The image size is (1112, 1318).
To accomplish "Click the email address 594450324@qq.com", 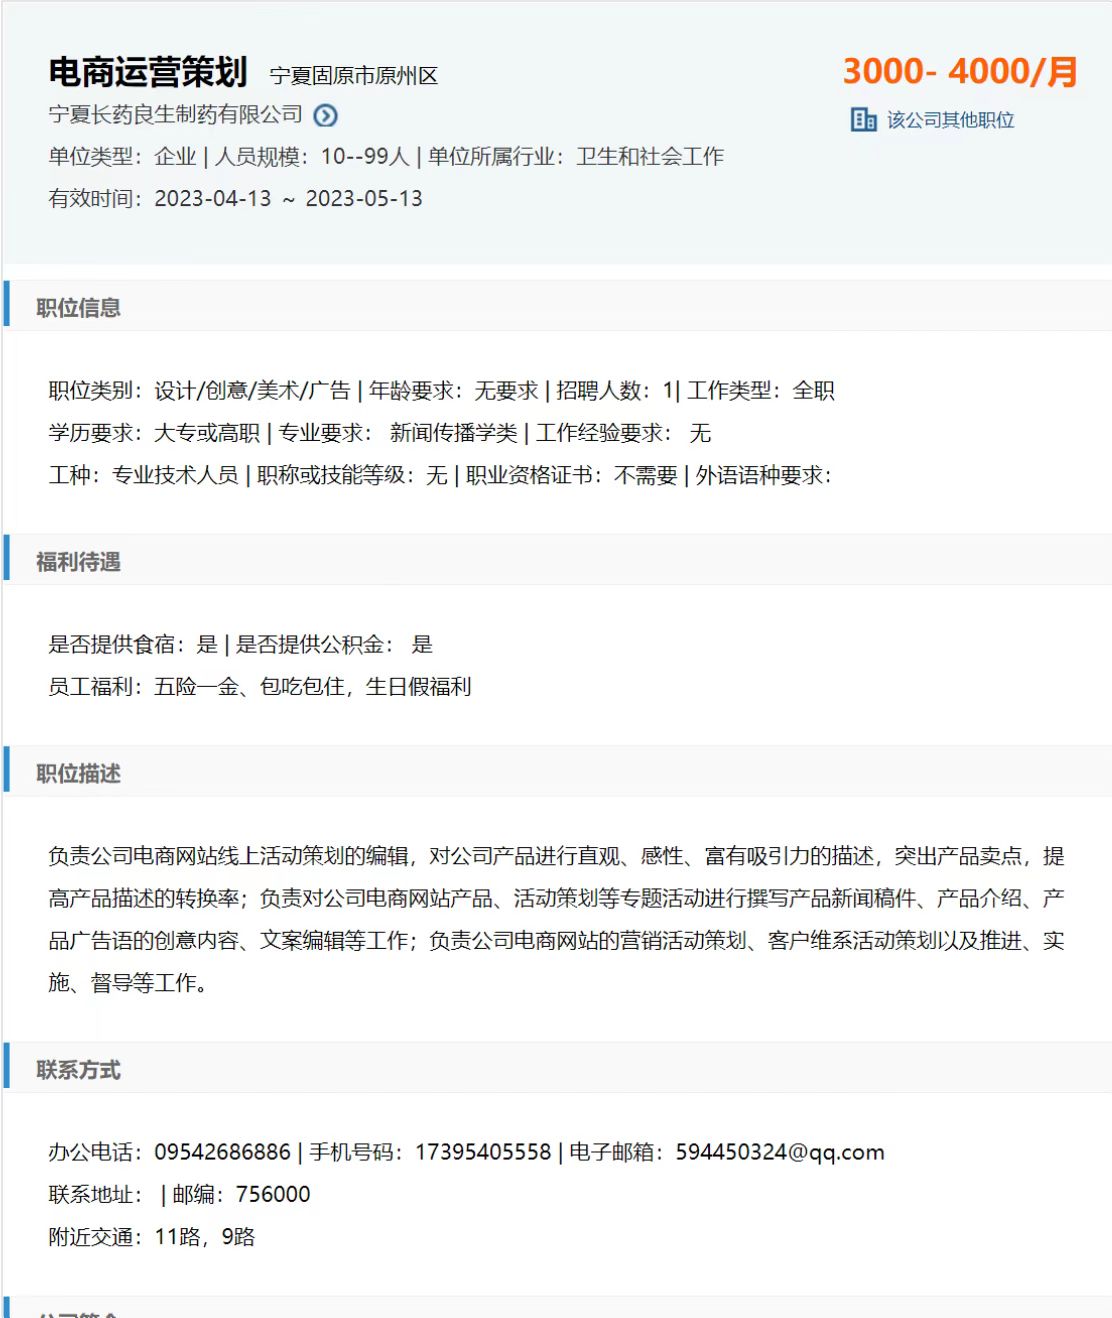I will tap(780, 1152).
